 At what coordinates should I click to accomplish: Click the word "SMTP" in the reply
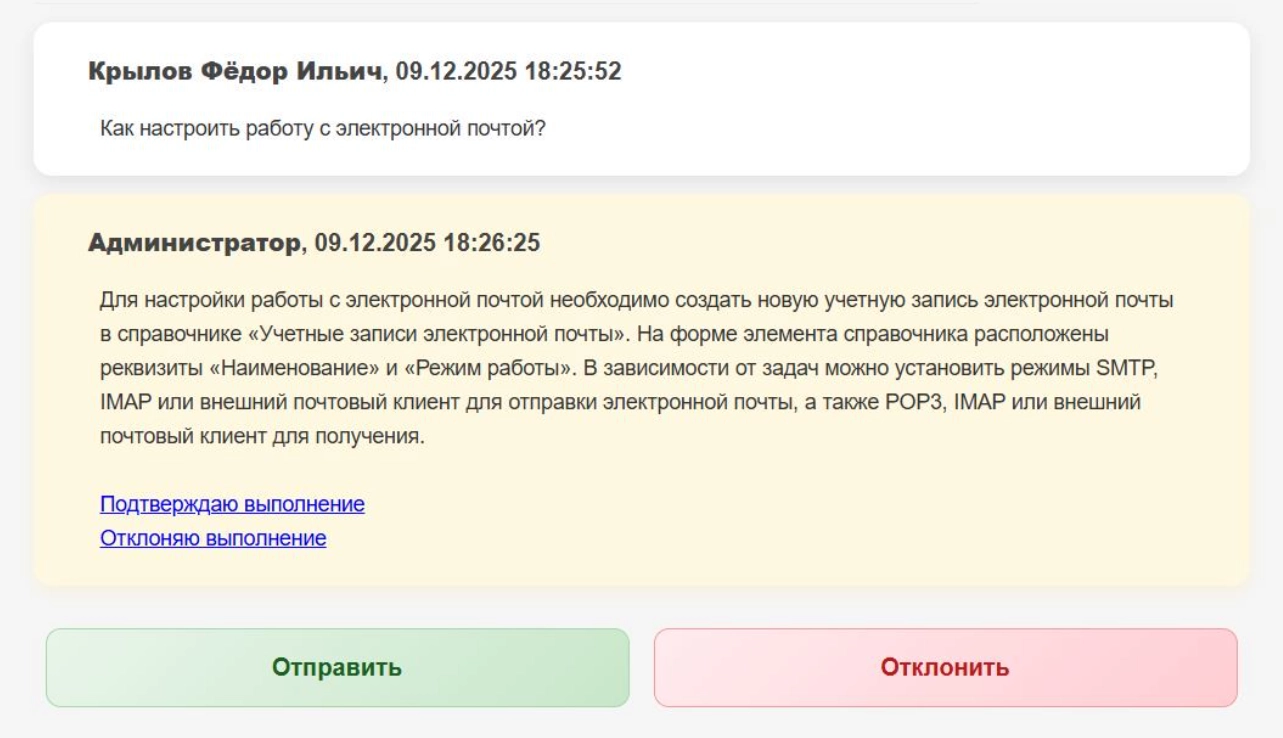(x=1126, y=367)
